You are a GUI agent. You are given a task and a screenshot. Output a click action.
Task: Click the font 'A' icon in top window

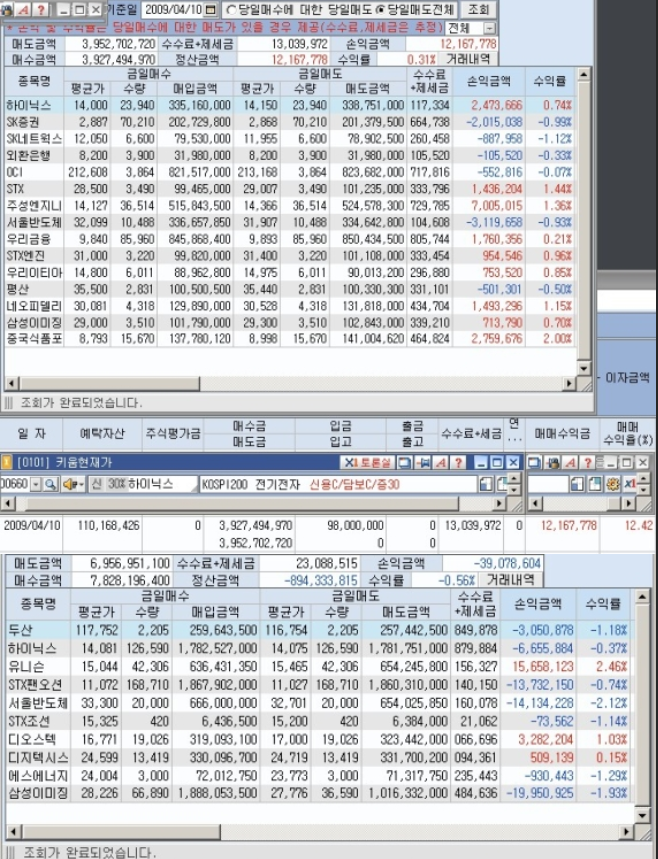(24, 10)
